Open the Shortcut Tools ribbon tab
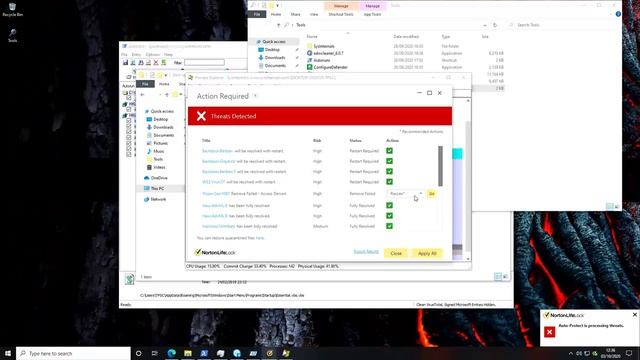This screenshot has height=360, width=640. 341,14
